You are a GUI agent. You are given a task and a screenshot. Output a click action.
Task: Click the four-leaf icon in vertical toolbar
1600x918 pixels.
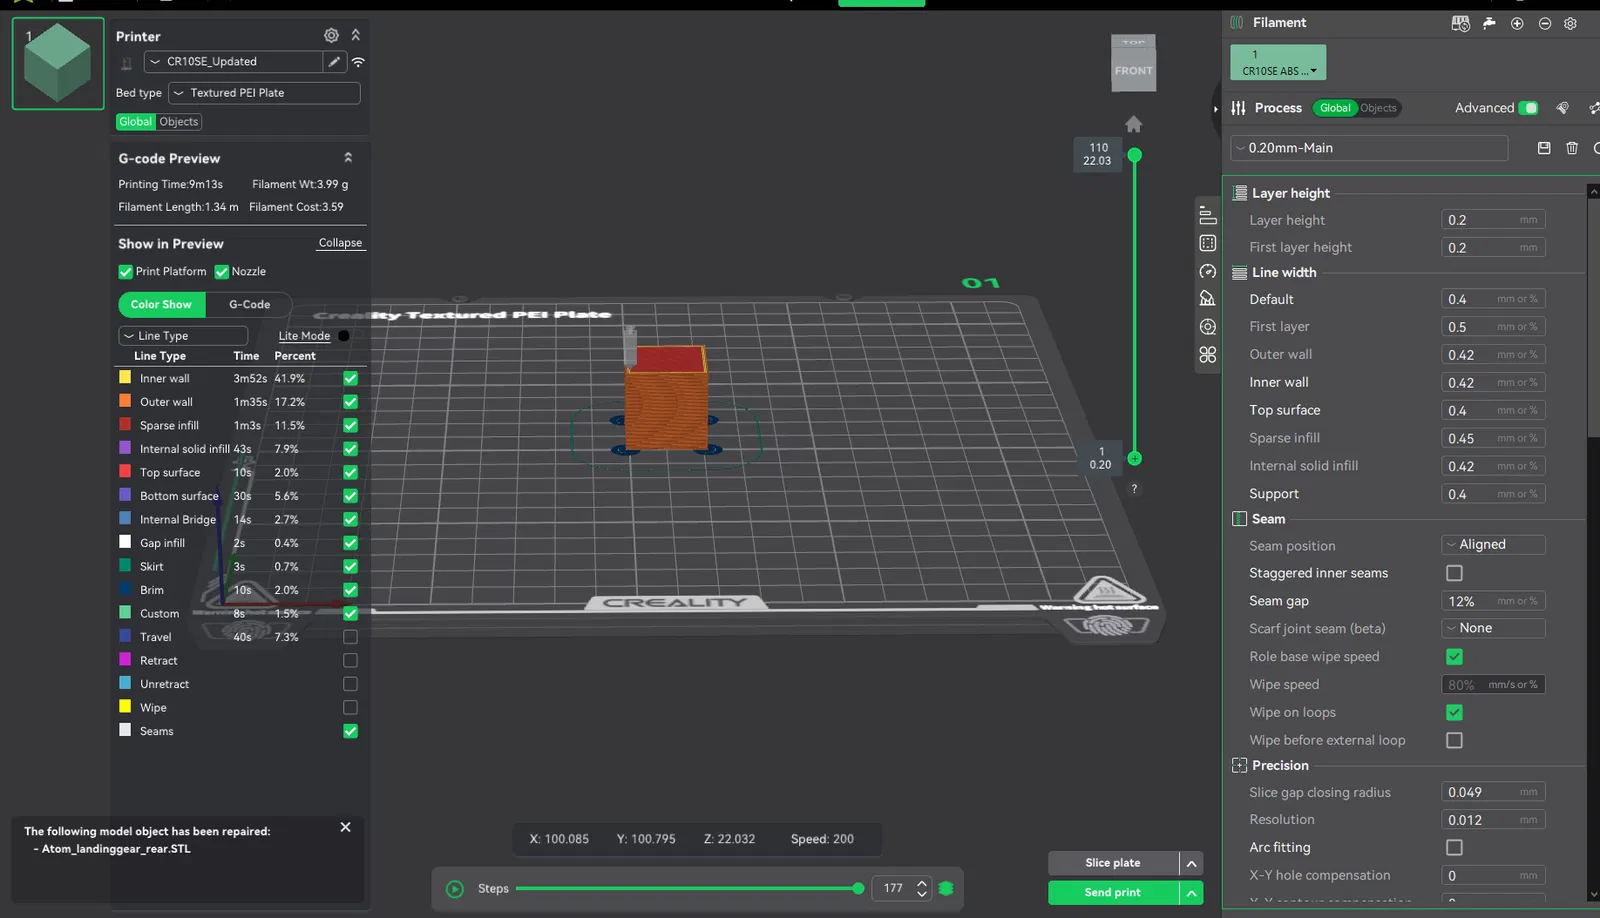click(x=1208, y=355)
